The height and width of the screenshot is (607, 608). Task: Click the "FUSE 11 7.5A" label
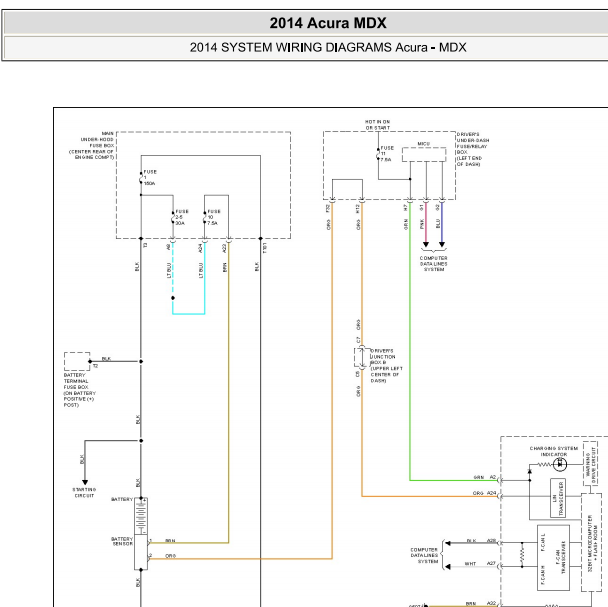(x=387, y=154)
